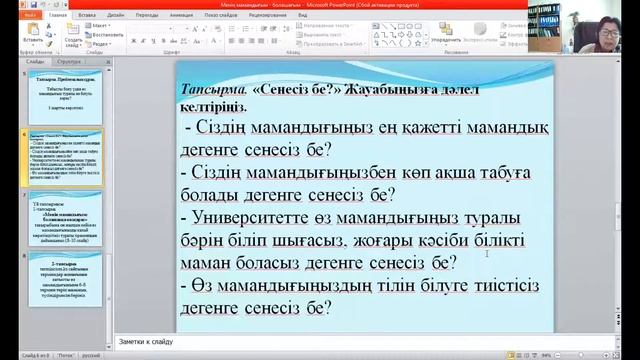Select the right arrow shape in gallery
The height and width of the screenshot is (360, 640).
pyautogui.click(x=401, y=35)
